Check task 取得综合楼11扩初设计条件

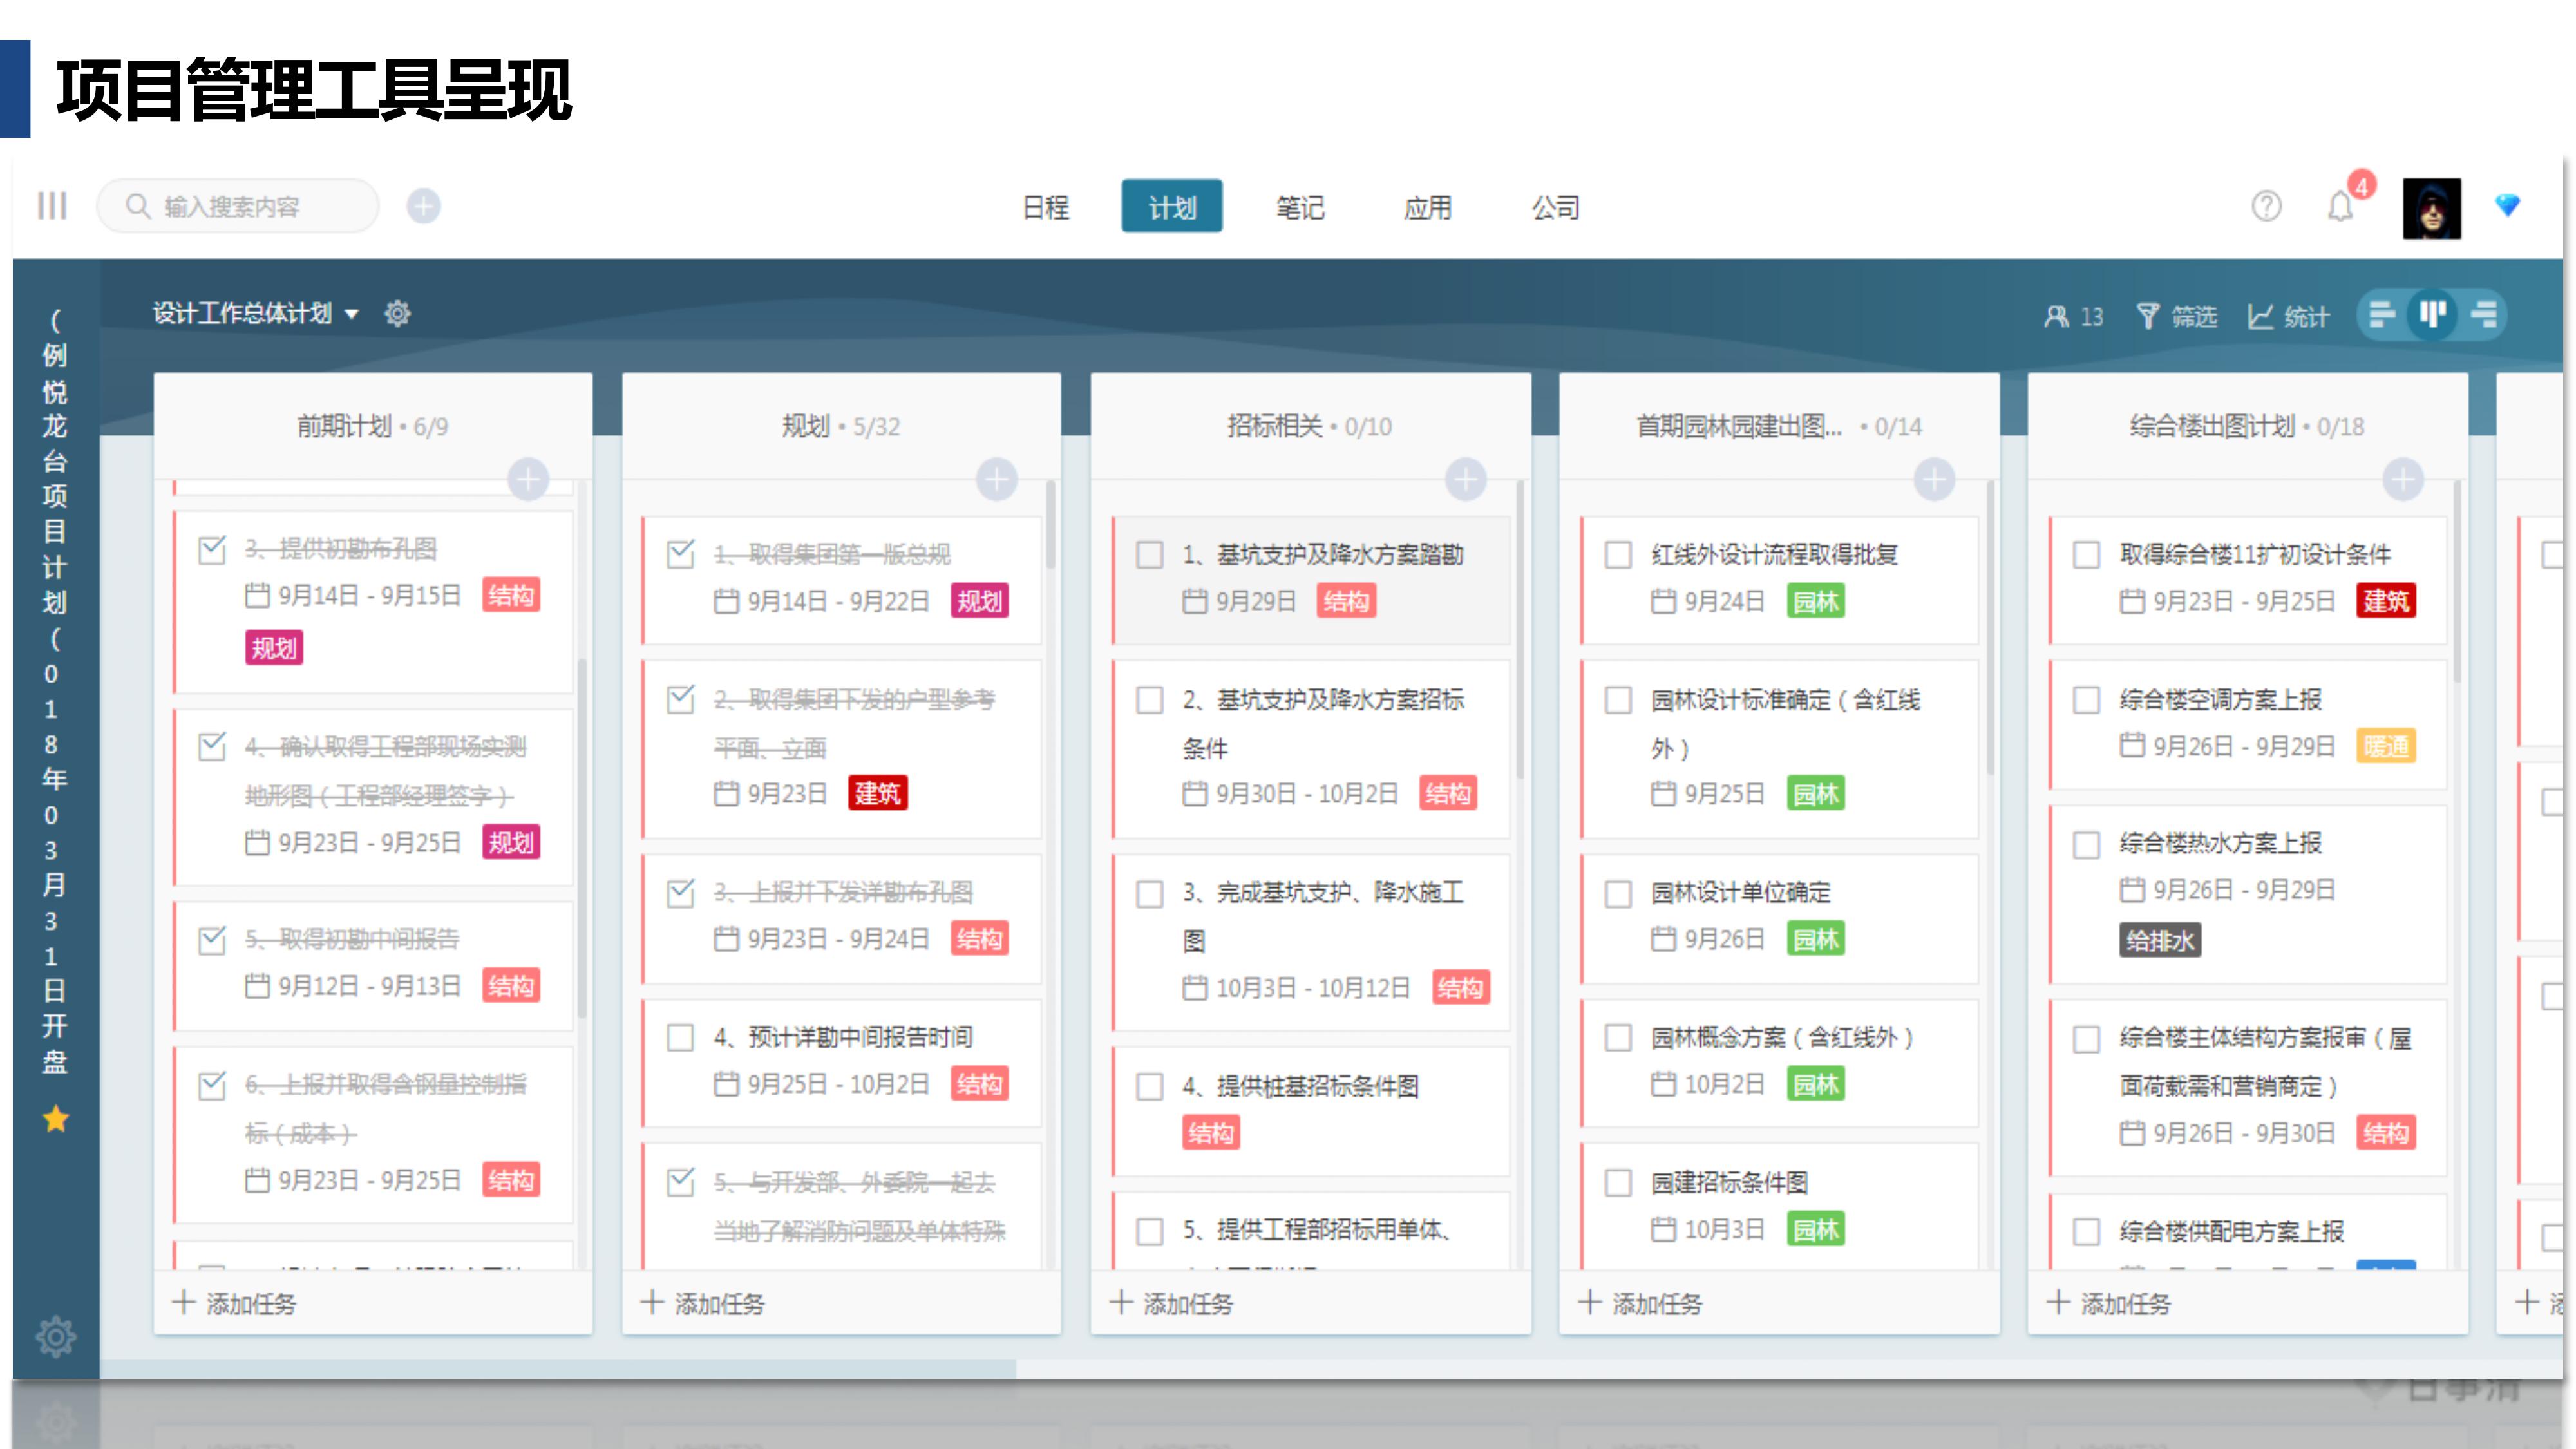pyautogui.click(x=2086, y=554)
